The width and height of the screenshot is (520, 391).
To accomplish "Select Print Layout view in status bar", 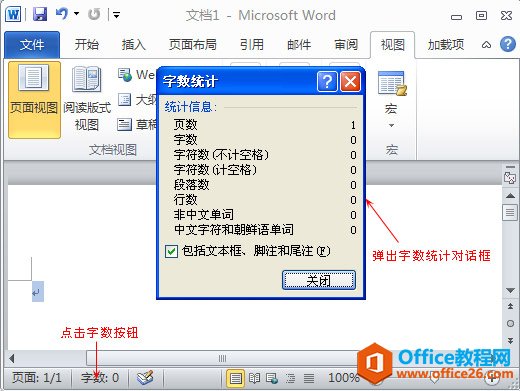I will coord(235,378).
